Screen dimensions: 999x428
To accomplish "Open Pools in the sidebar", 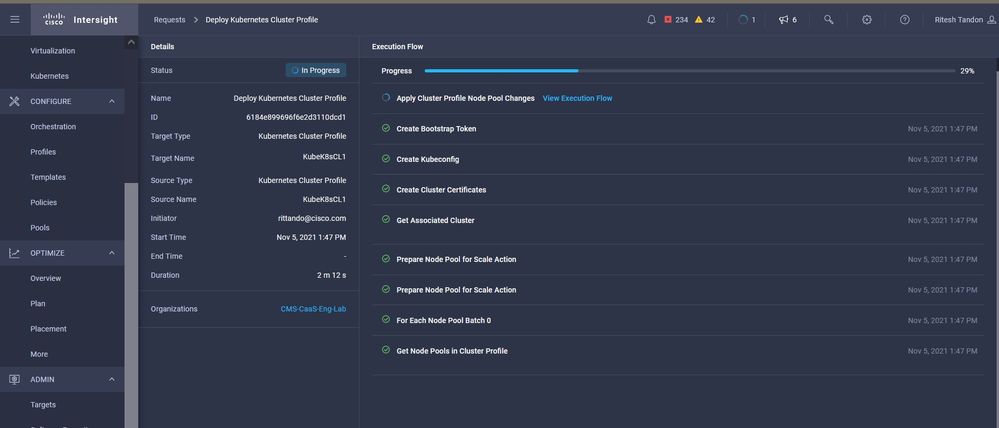I will (x=40, y=228).
